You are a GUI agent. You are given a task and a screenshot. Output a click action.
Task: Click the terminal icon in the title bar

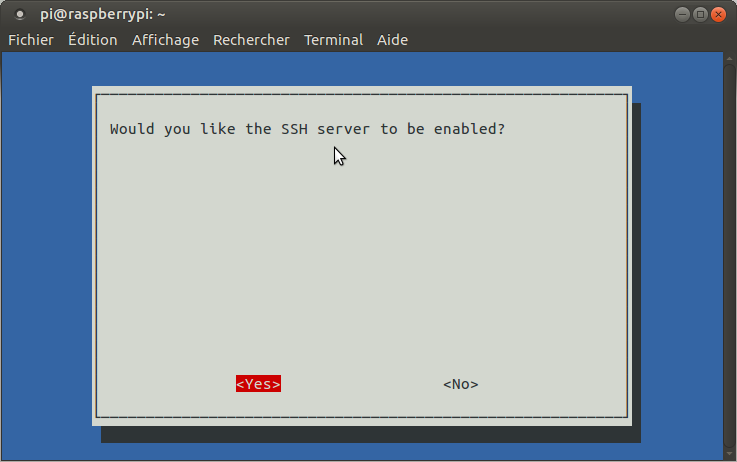pyautogui.click(x=20, y=15)
